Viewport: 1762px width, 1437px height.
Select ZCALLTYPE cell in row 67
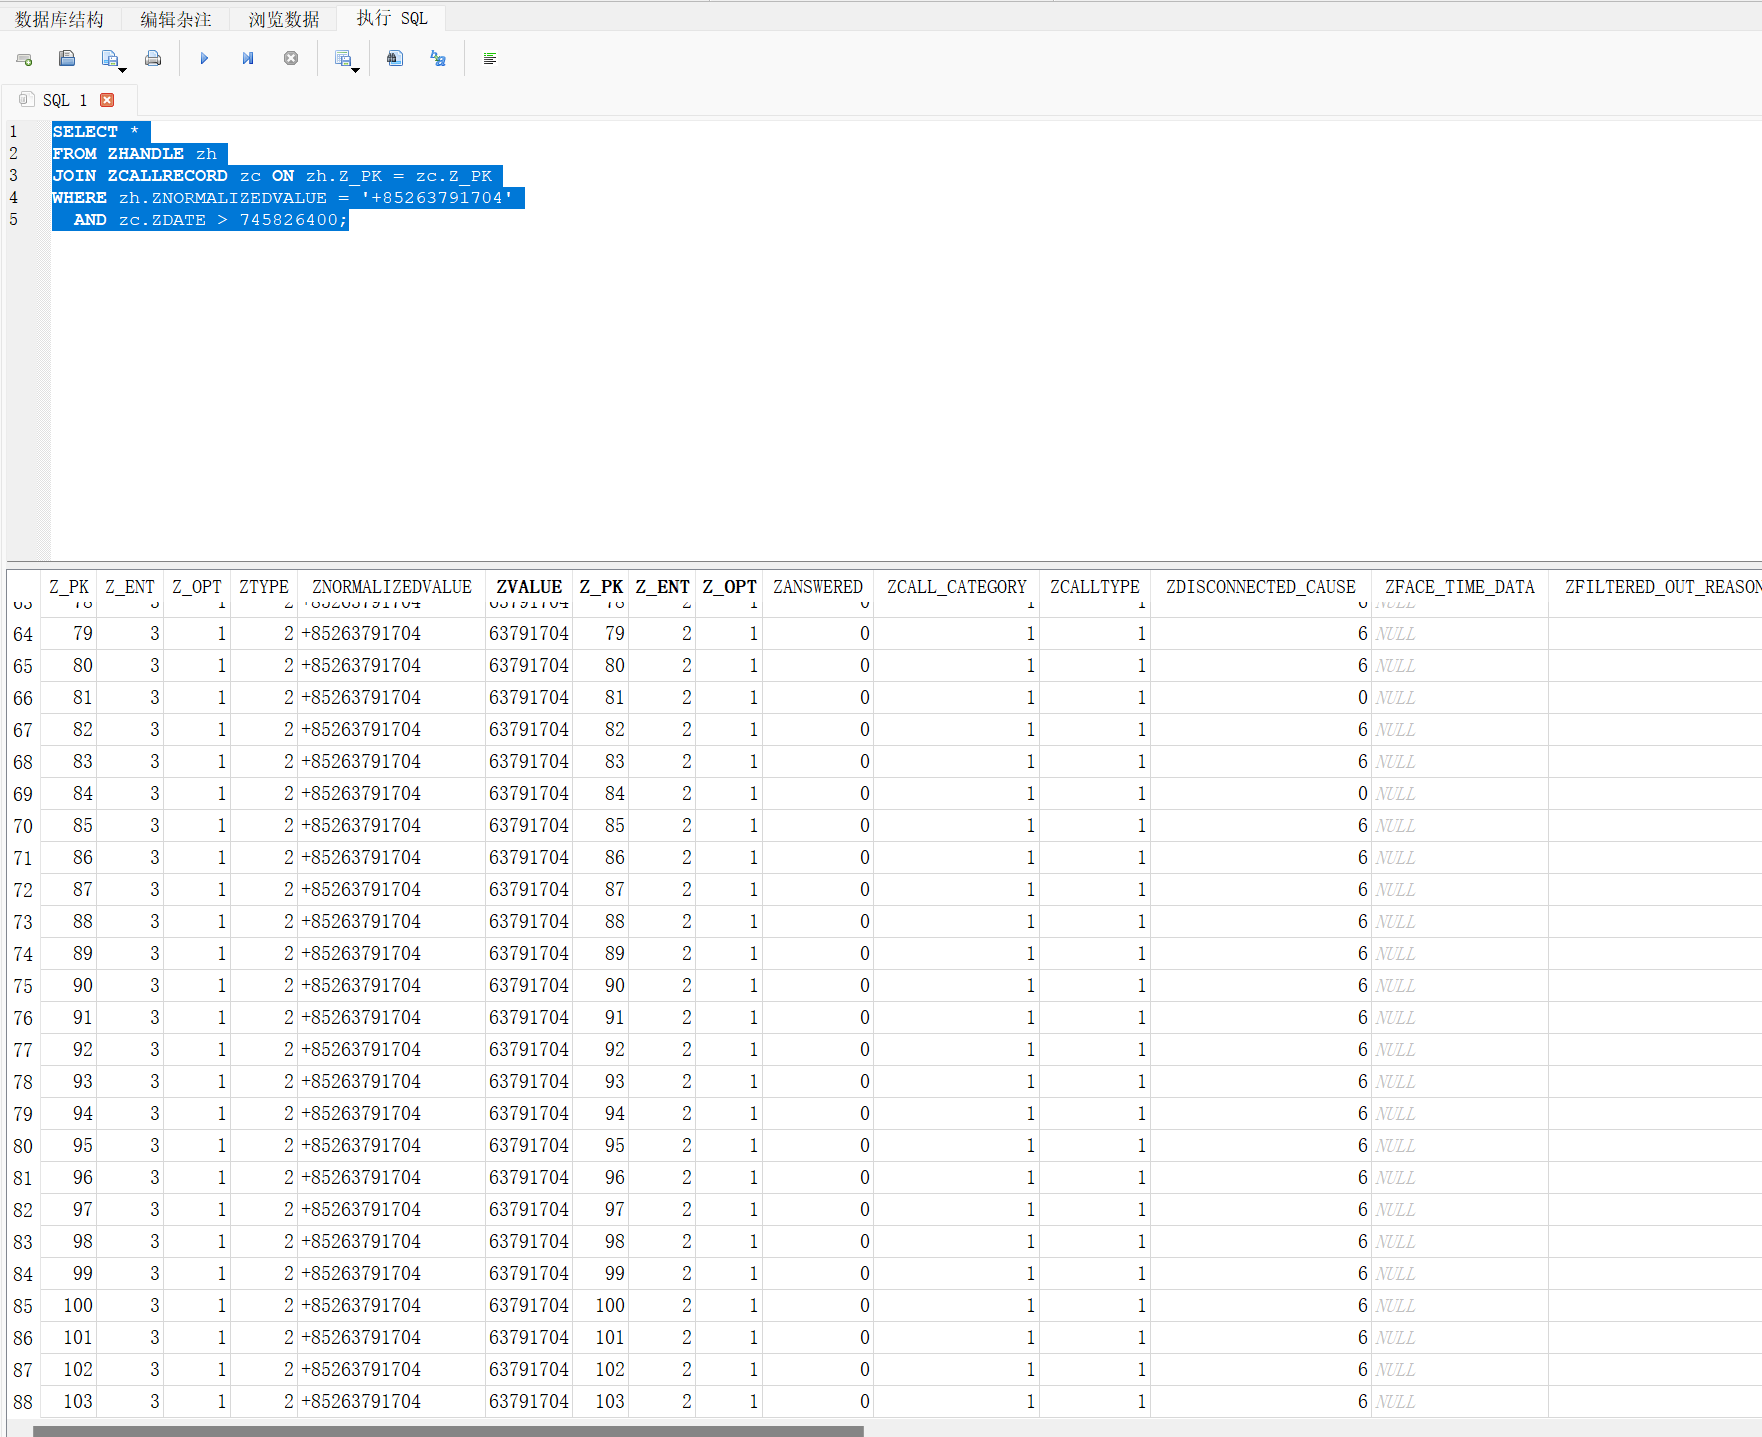[x=1095, y=730]
